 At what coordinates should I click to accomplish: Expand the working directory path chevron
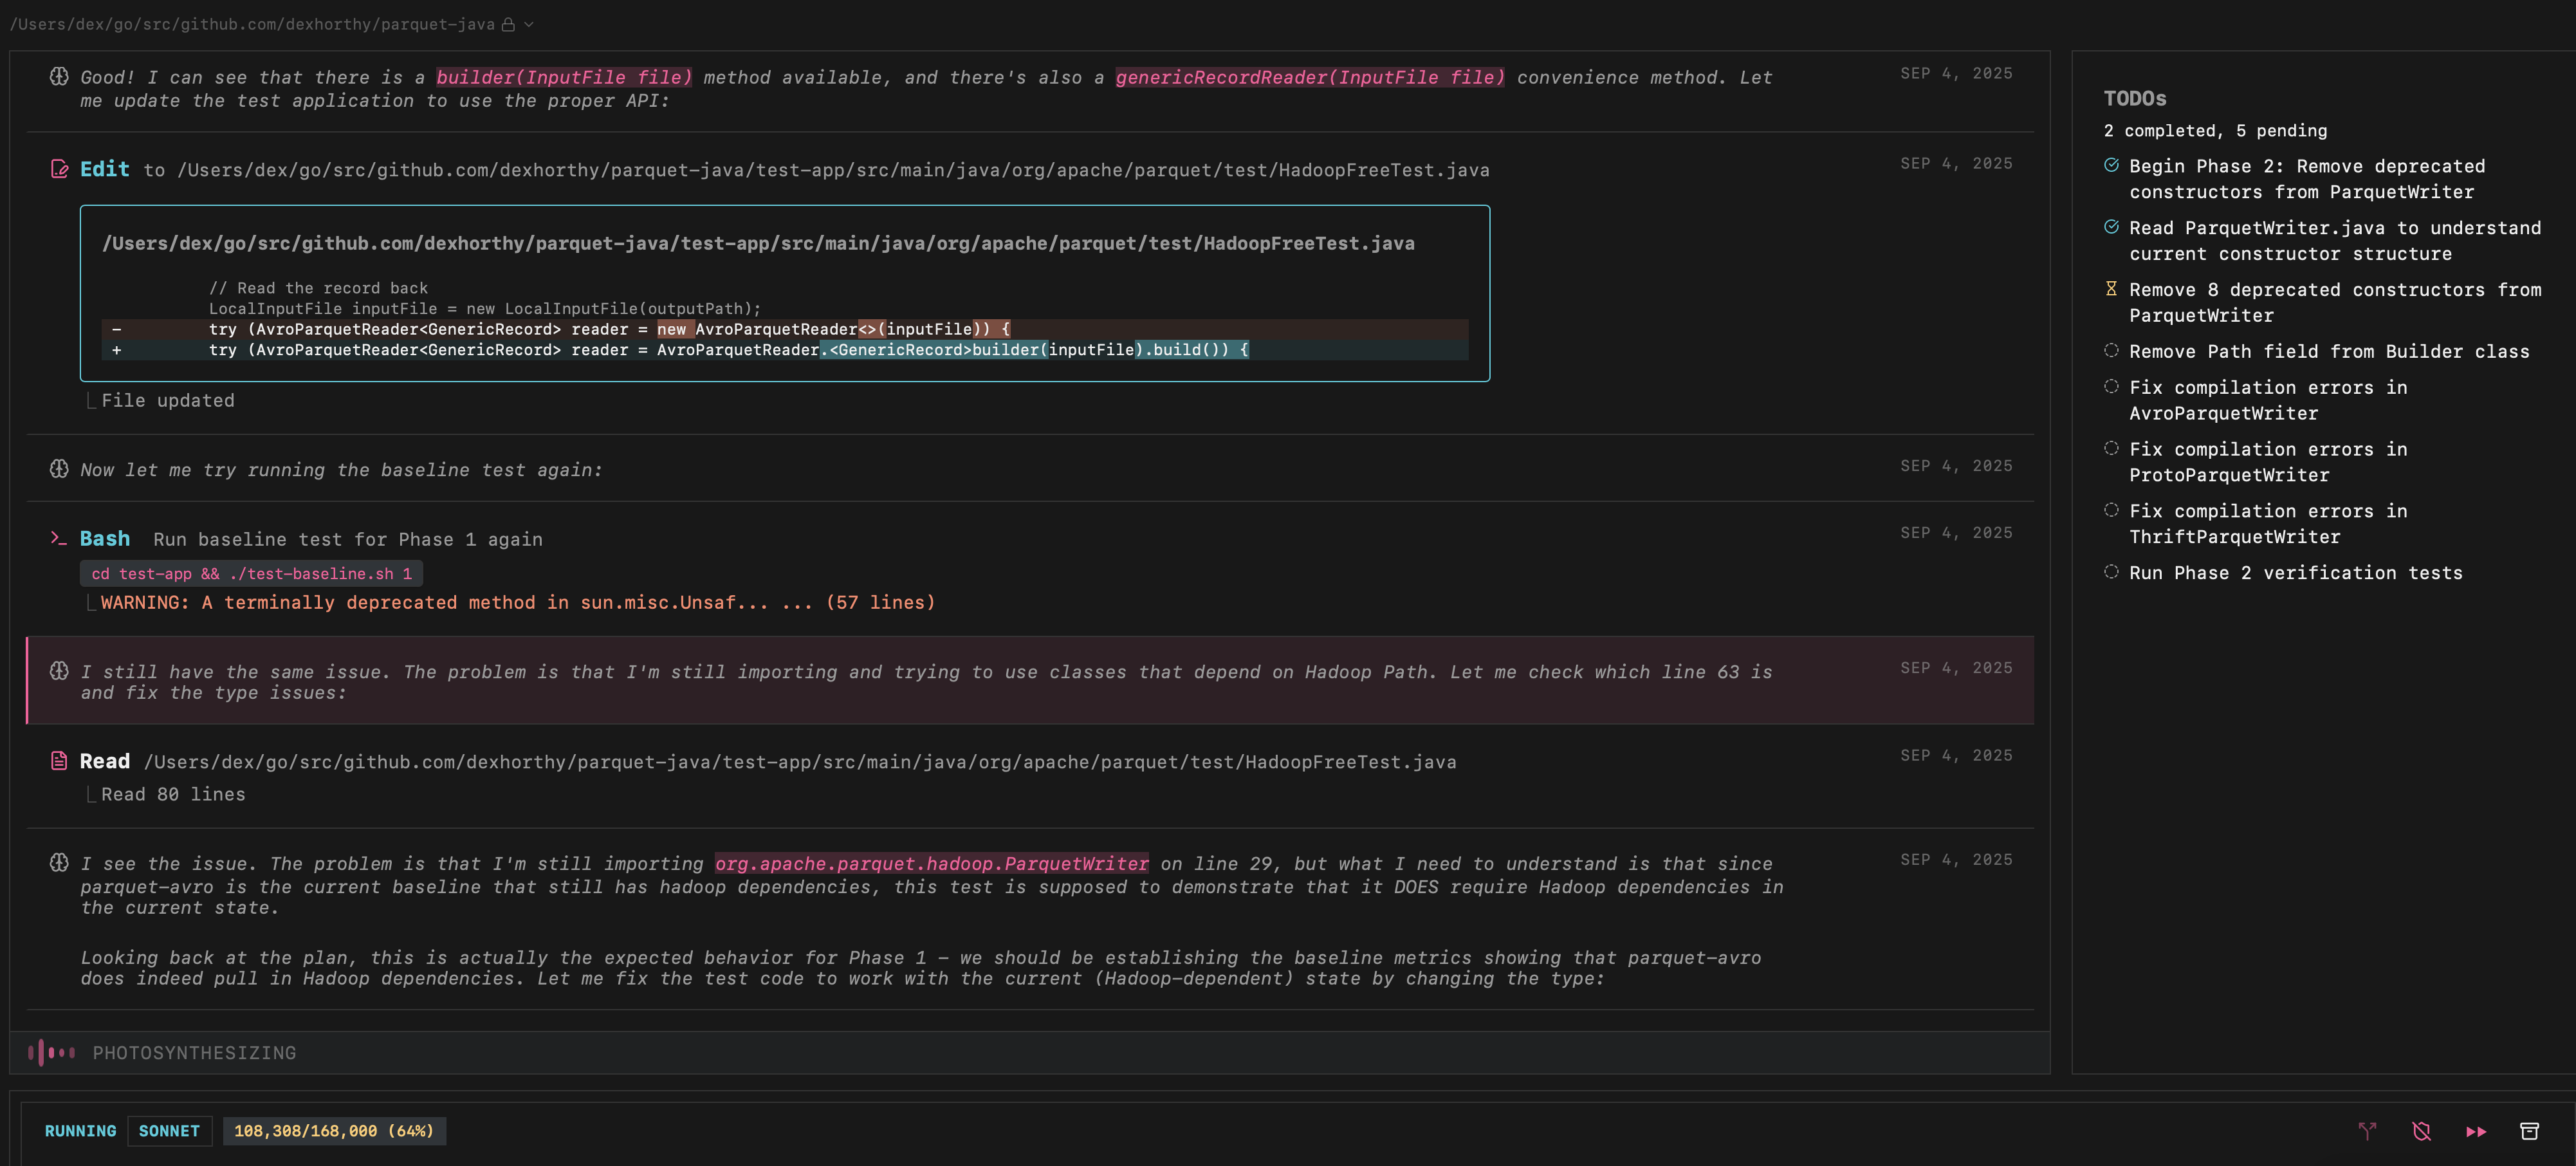tap(529, 24)
